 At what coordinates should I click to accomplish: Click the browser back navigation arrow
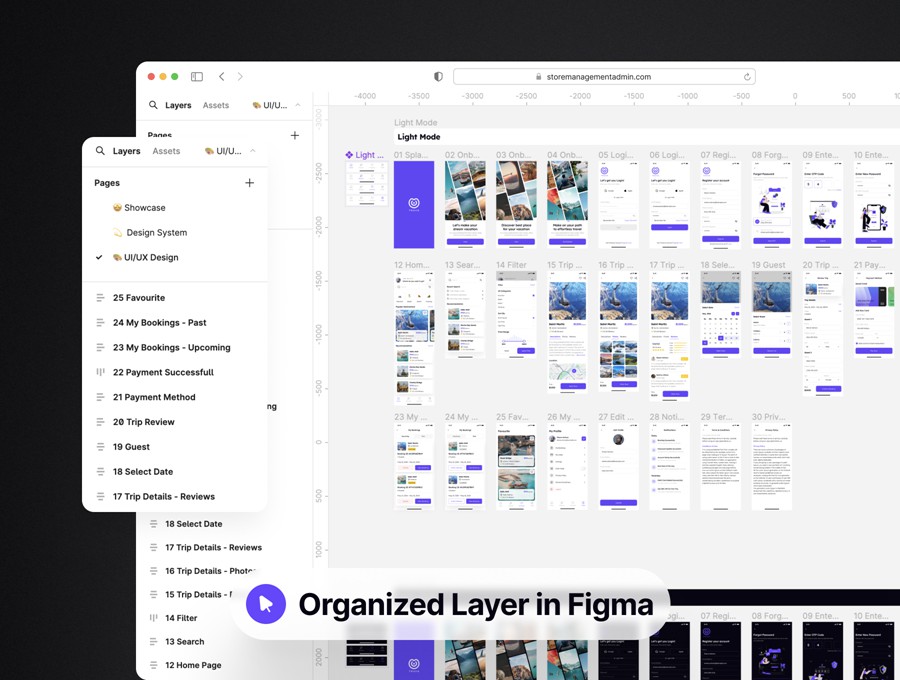tap(221, 76)
